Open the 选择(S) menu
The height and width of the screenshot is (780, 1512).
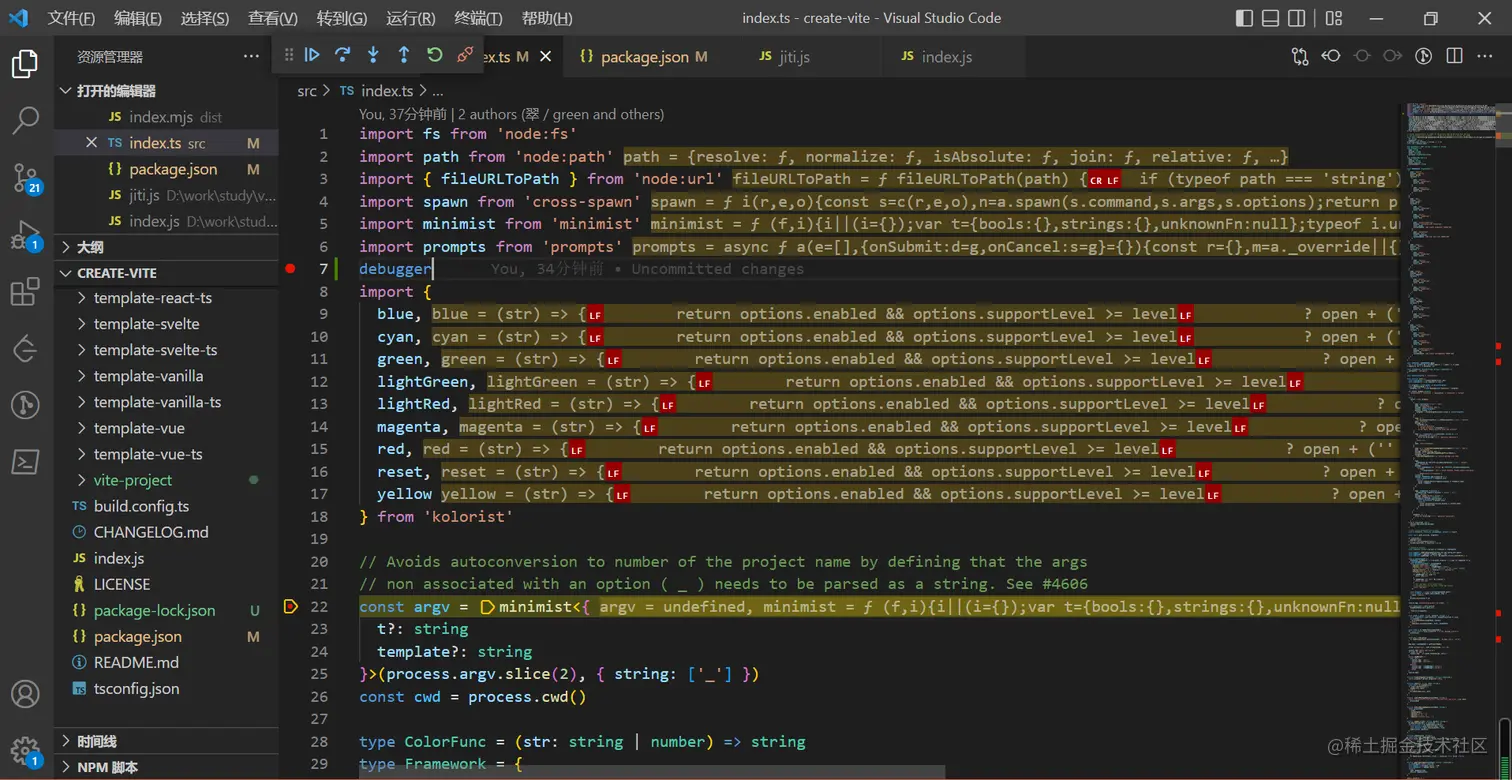[205, 18]
